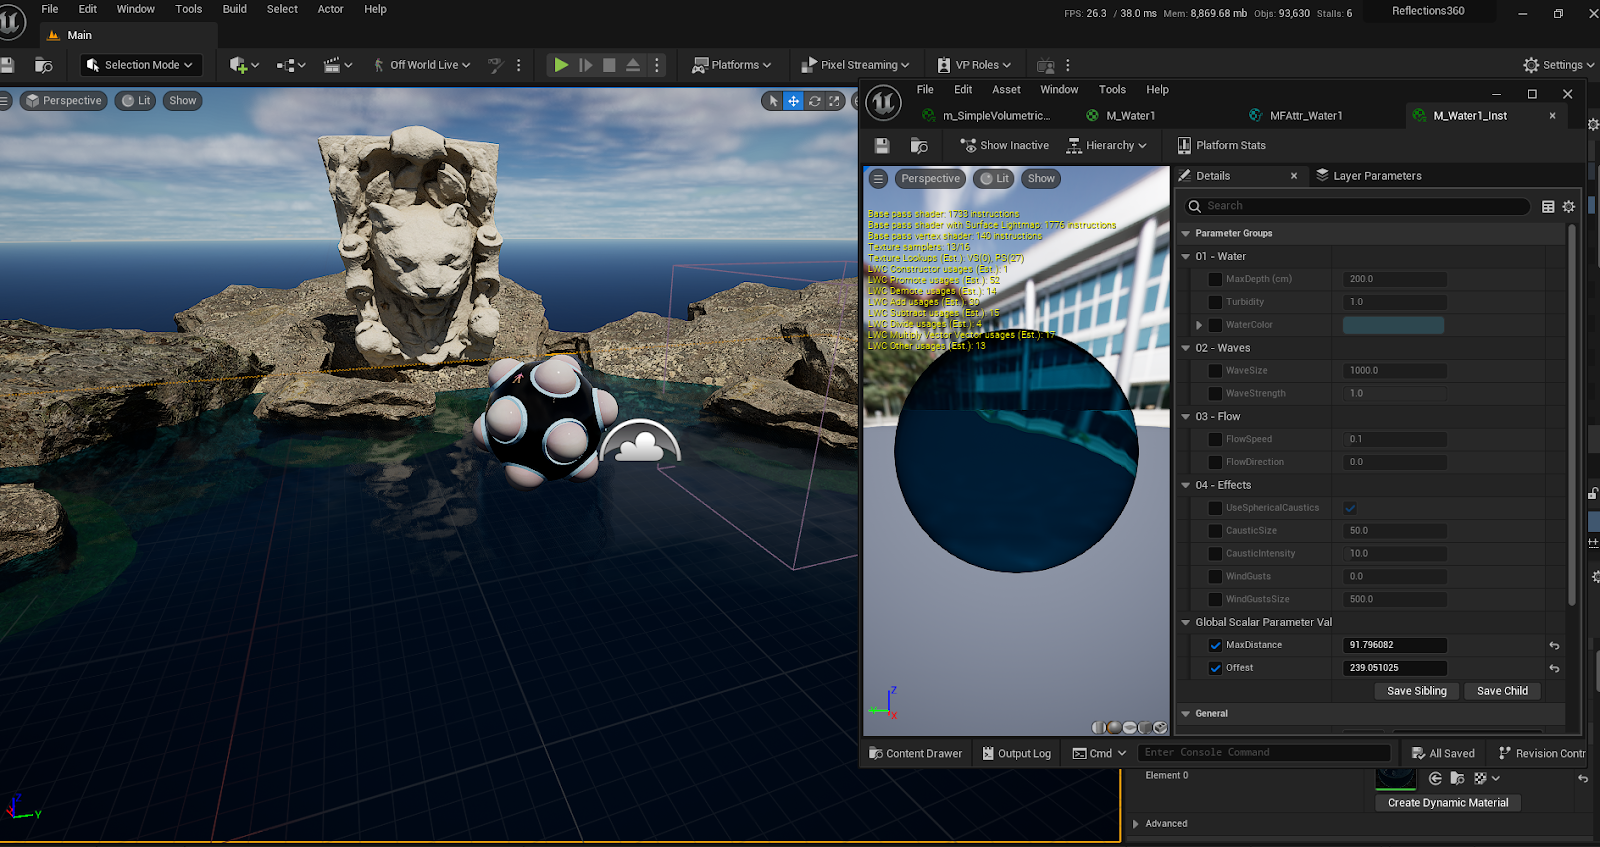Collapse the Global Scalar Parameter Val section
This screenshot has width=1600, height=847.
(1186, 622)
